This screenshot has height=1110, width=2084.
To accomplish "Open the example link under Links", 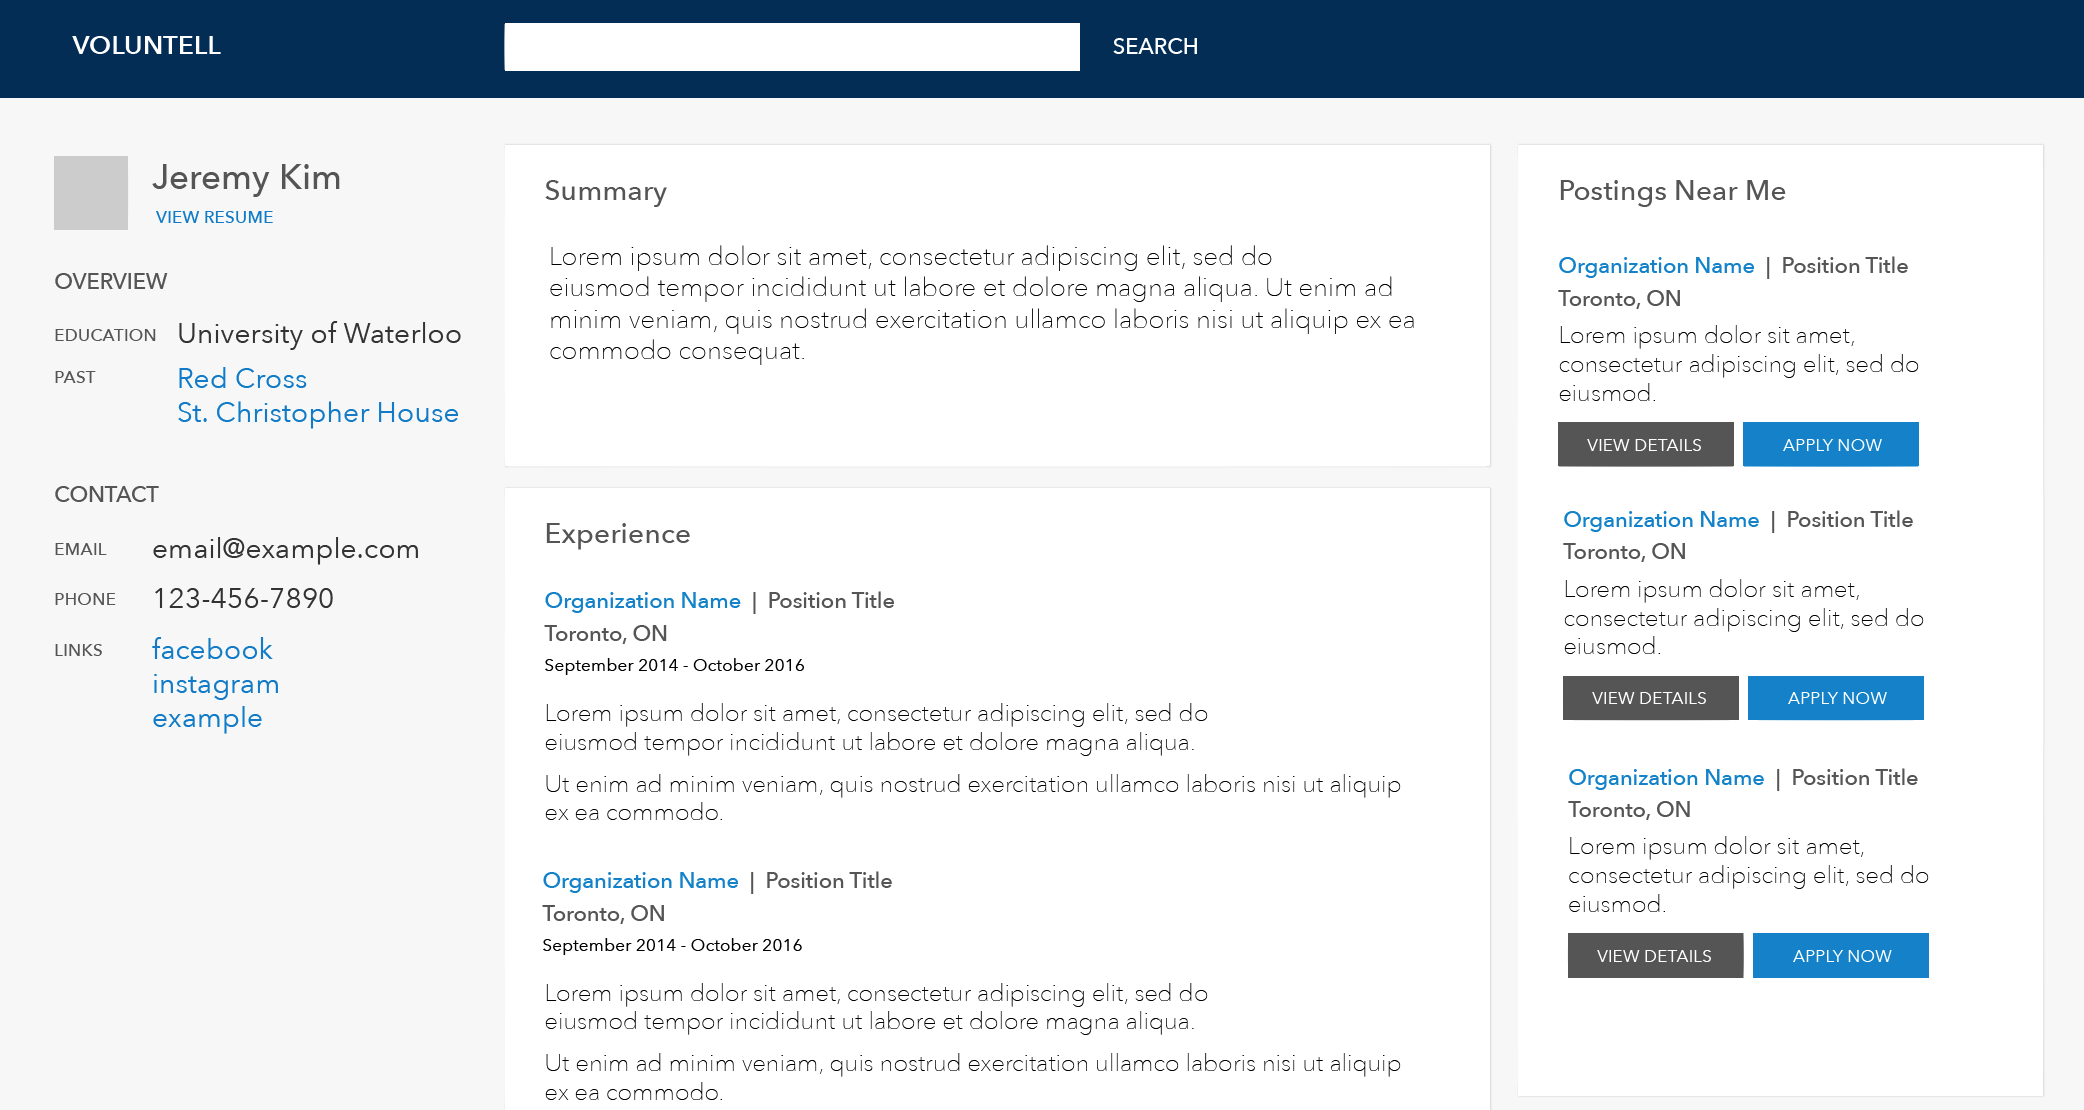I will coord(207,718).
